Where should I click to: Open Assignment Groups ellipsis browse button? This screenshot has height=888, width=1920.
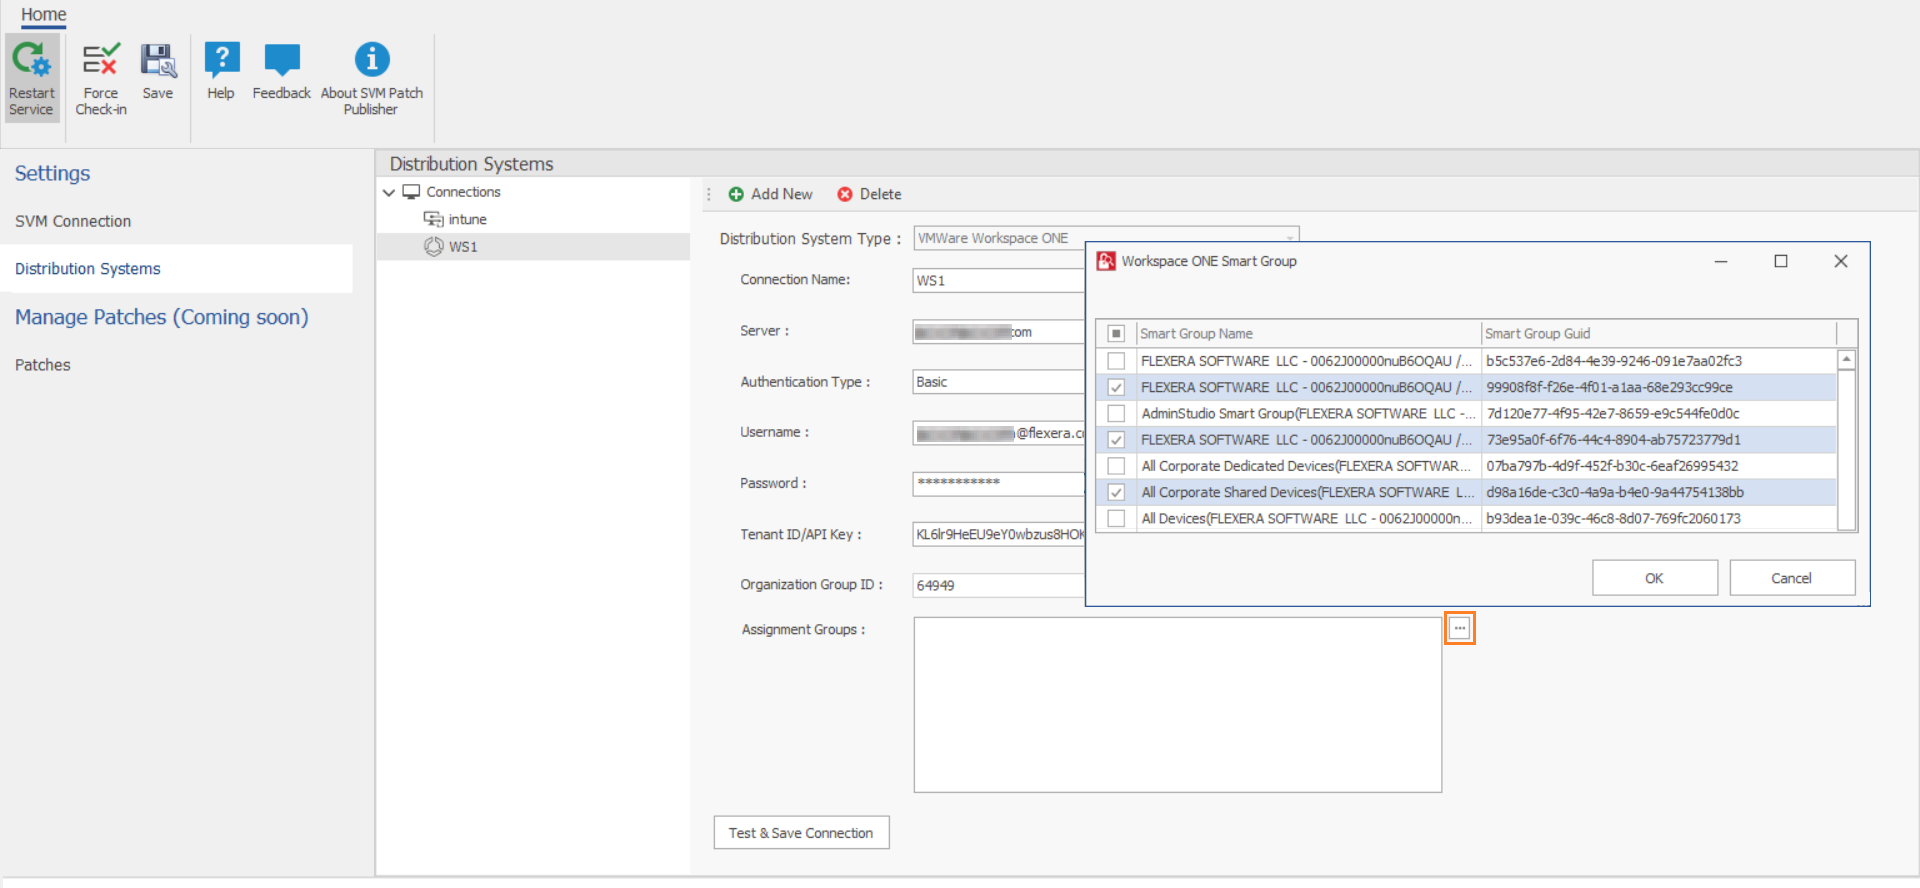pyautogui.click(x=1460, y=628)
